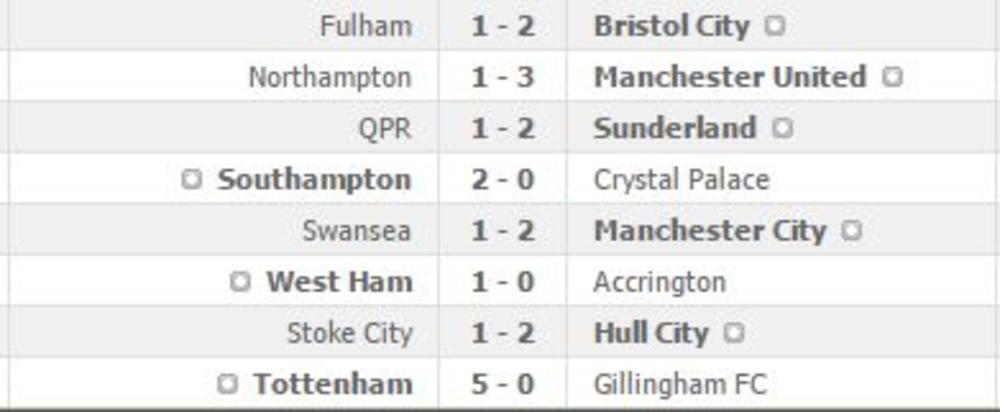Open the Fulham team link
Viewport: 1000px width, 412px height.
coord(366,26)
